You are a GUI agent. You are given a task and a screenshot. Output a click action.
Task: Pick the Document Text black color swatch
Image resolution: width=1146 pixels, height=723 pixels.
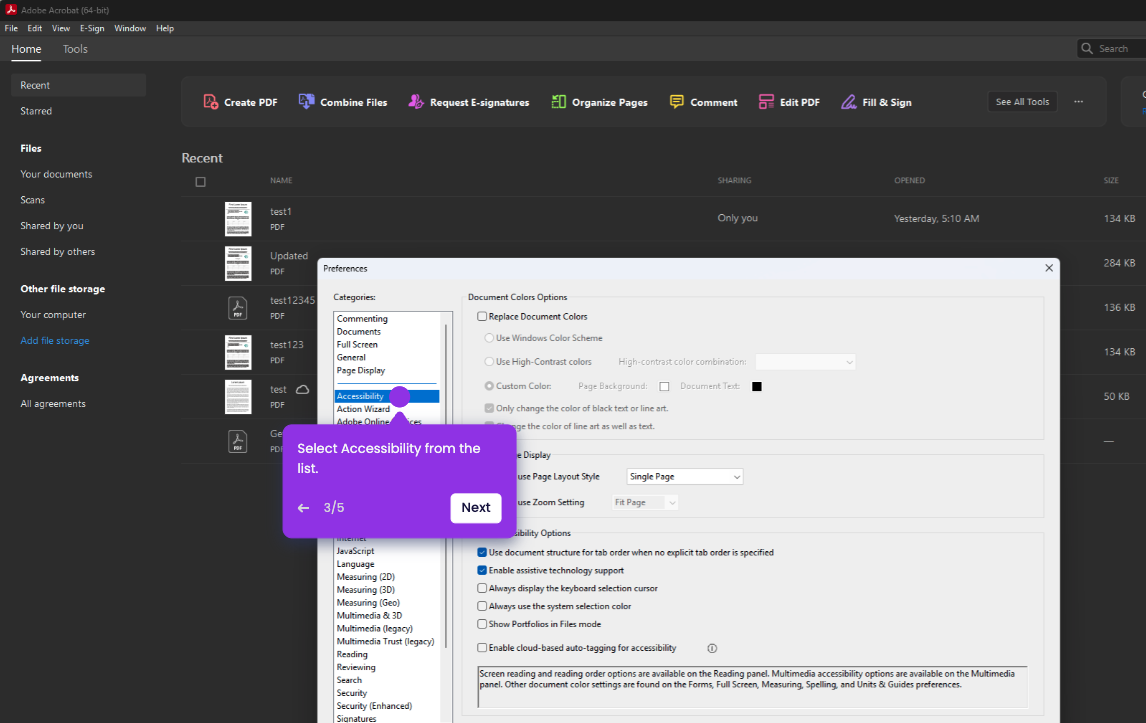click(757, 386)
